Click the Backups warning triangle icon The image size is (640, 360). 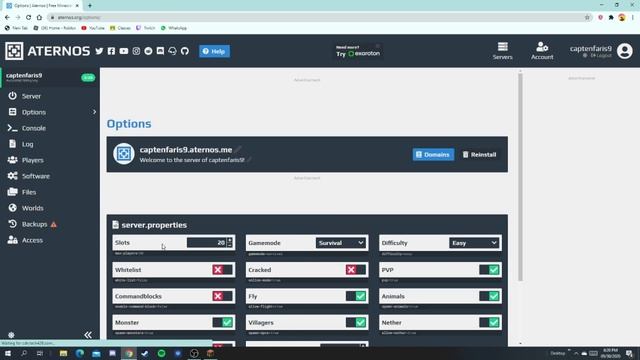coord(53,224)
